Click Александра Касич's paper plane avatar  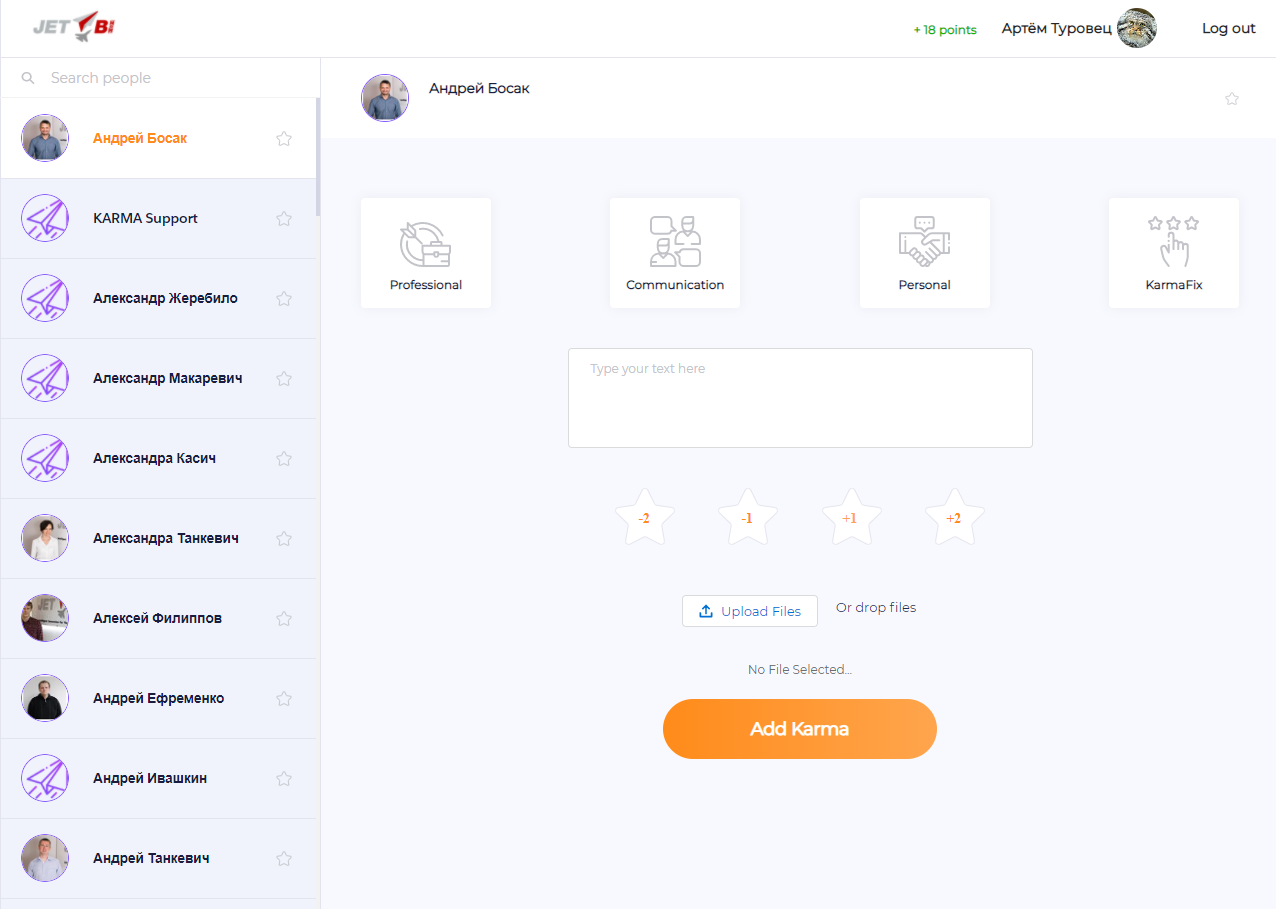click(45, 458)
